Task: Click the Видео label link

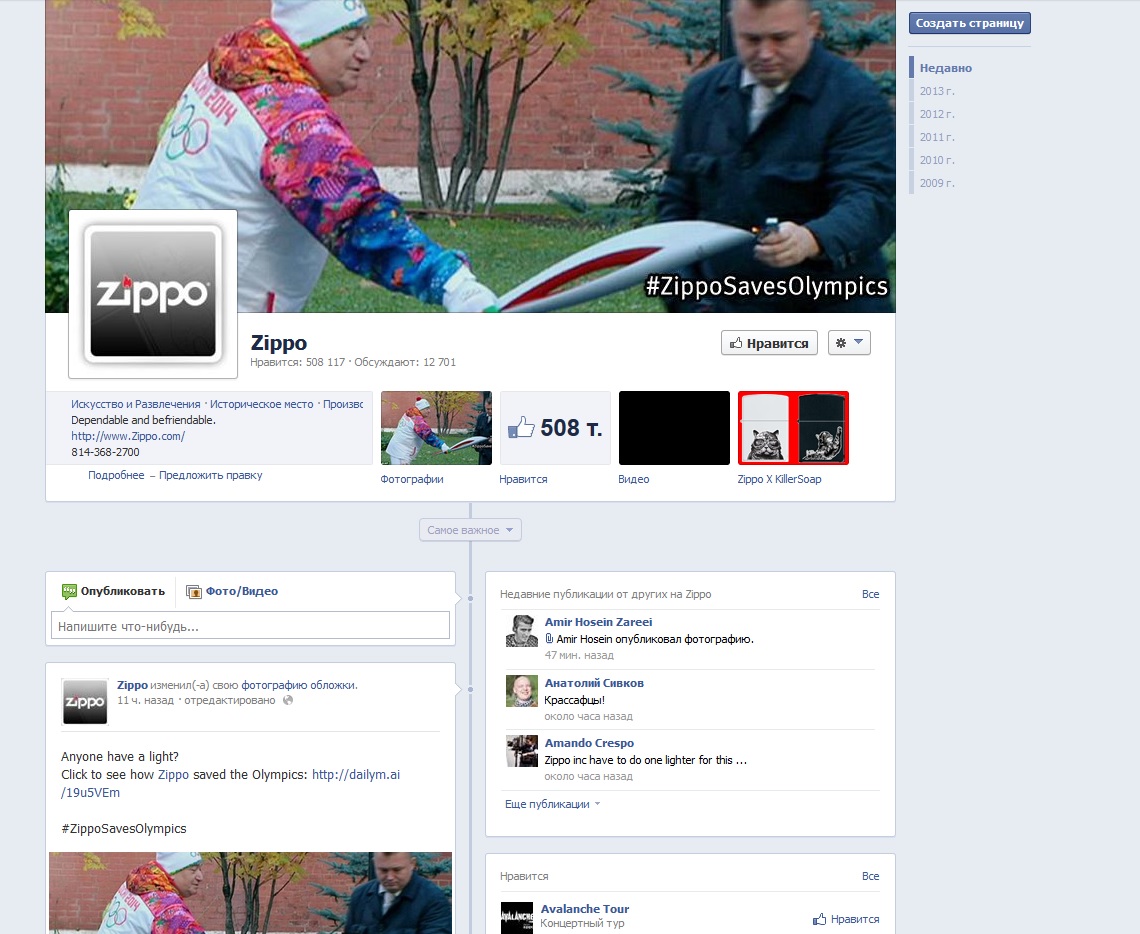Action: (x=634, y=479)
